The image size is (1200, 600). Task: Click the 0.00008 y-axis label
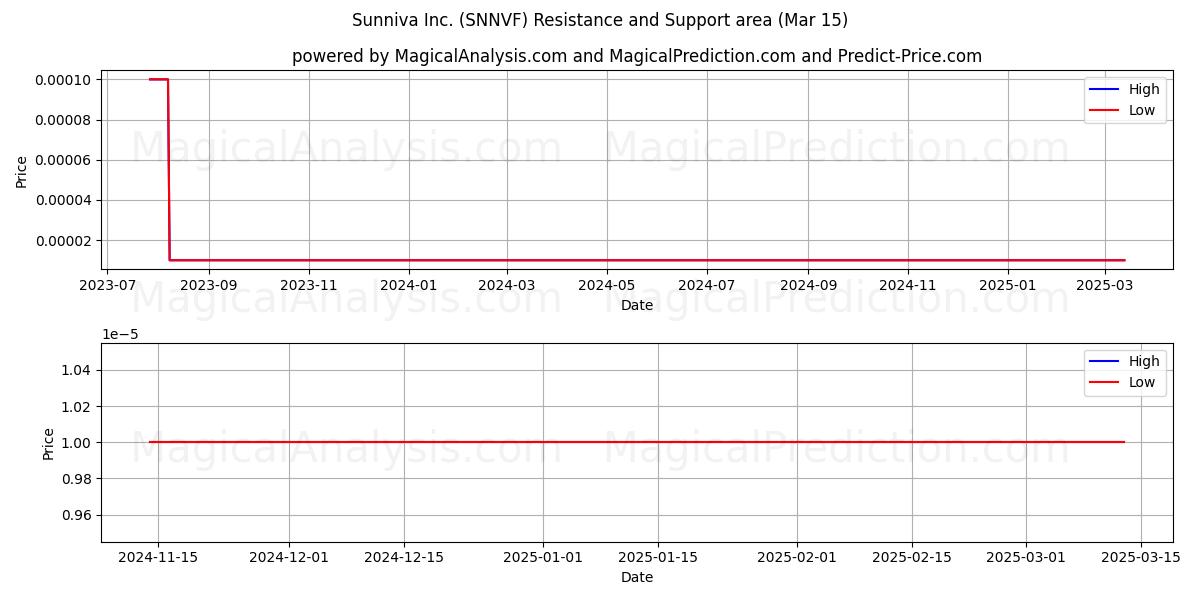[62, 120]
